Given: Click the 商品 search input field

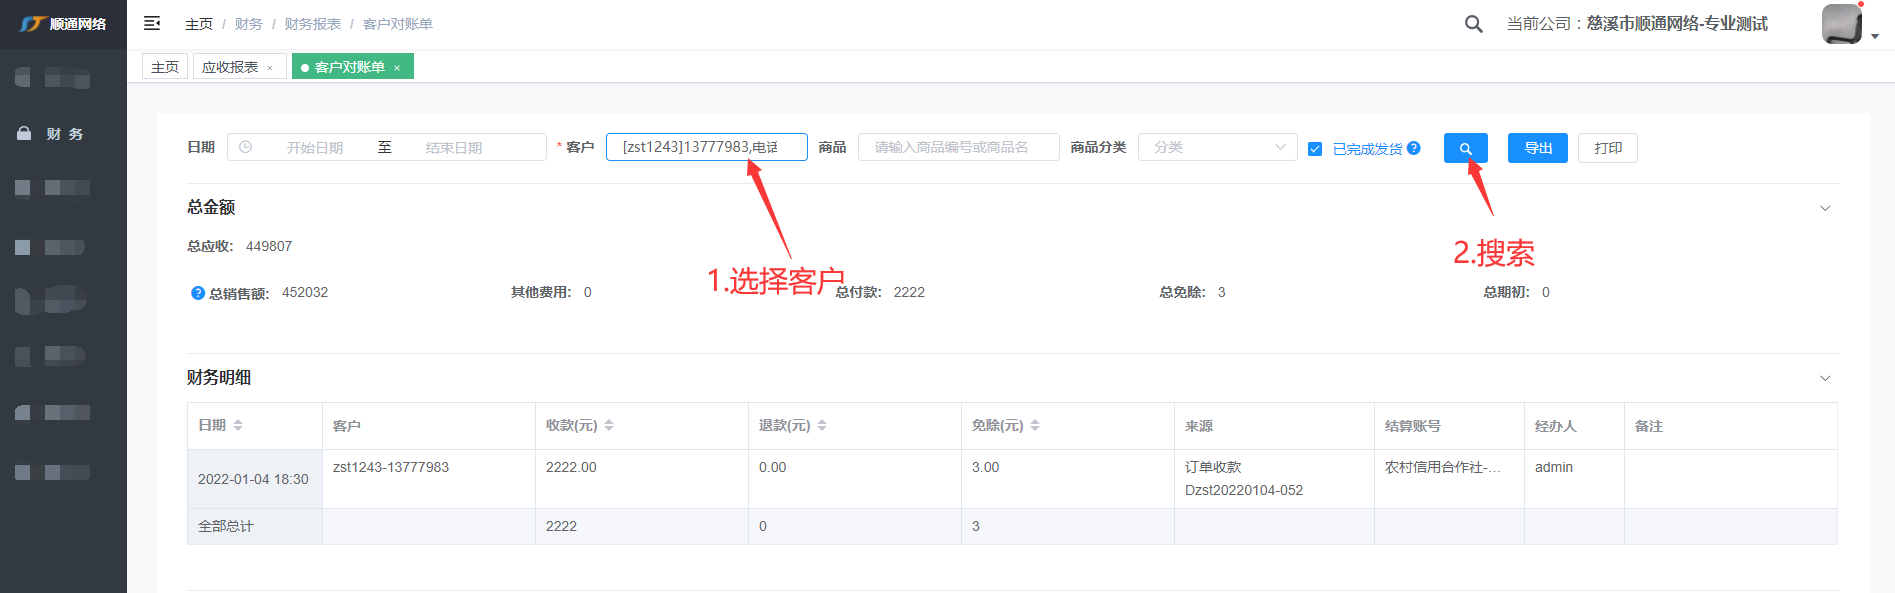Looking at the screenshot, I should [957, 147].
